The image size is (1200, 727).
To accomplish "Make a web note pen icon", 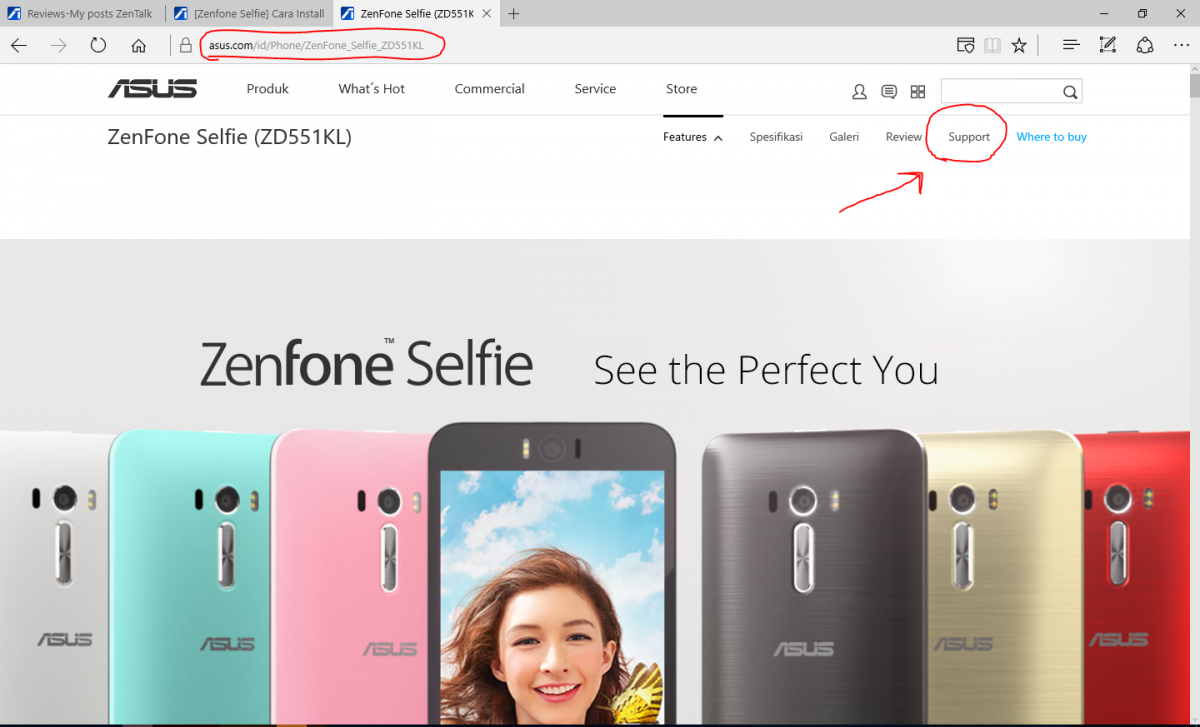I will [1108, 45].
